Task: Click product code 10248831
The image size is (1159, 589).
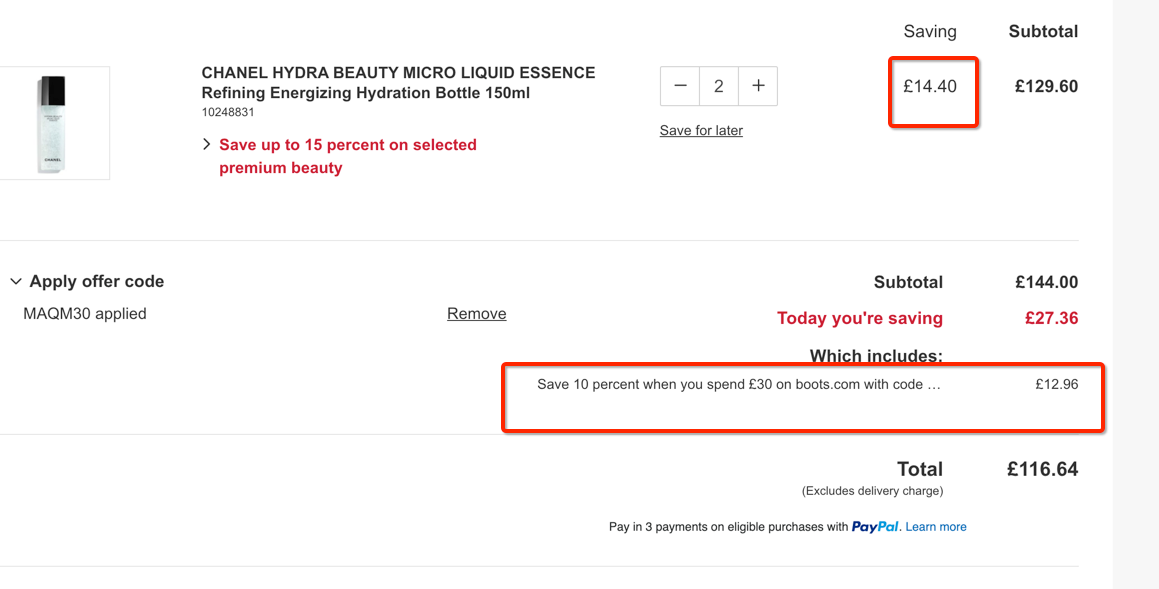Action: point(228,112)
